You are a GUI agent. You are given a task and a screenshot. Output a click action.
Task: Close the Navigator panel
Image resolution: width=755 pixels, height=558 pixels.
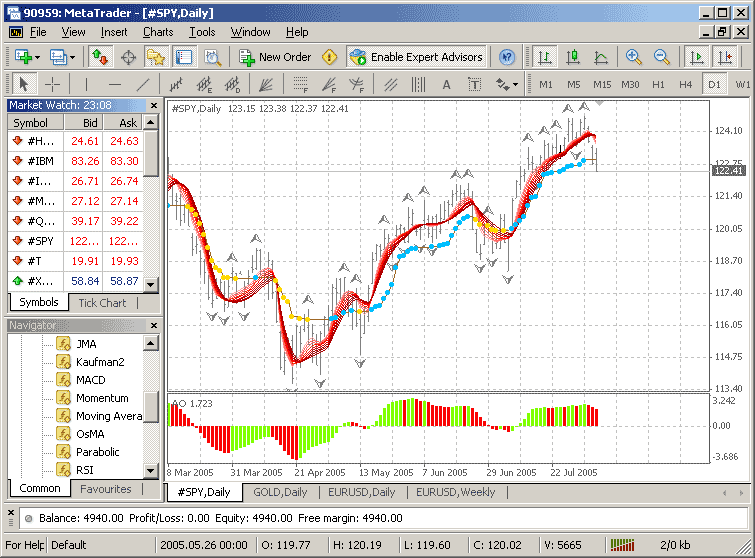(x=154, y=325)
